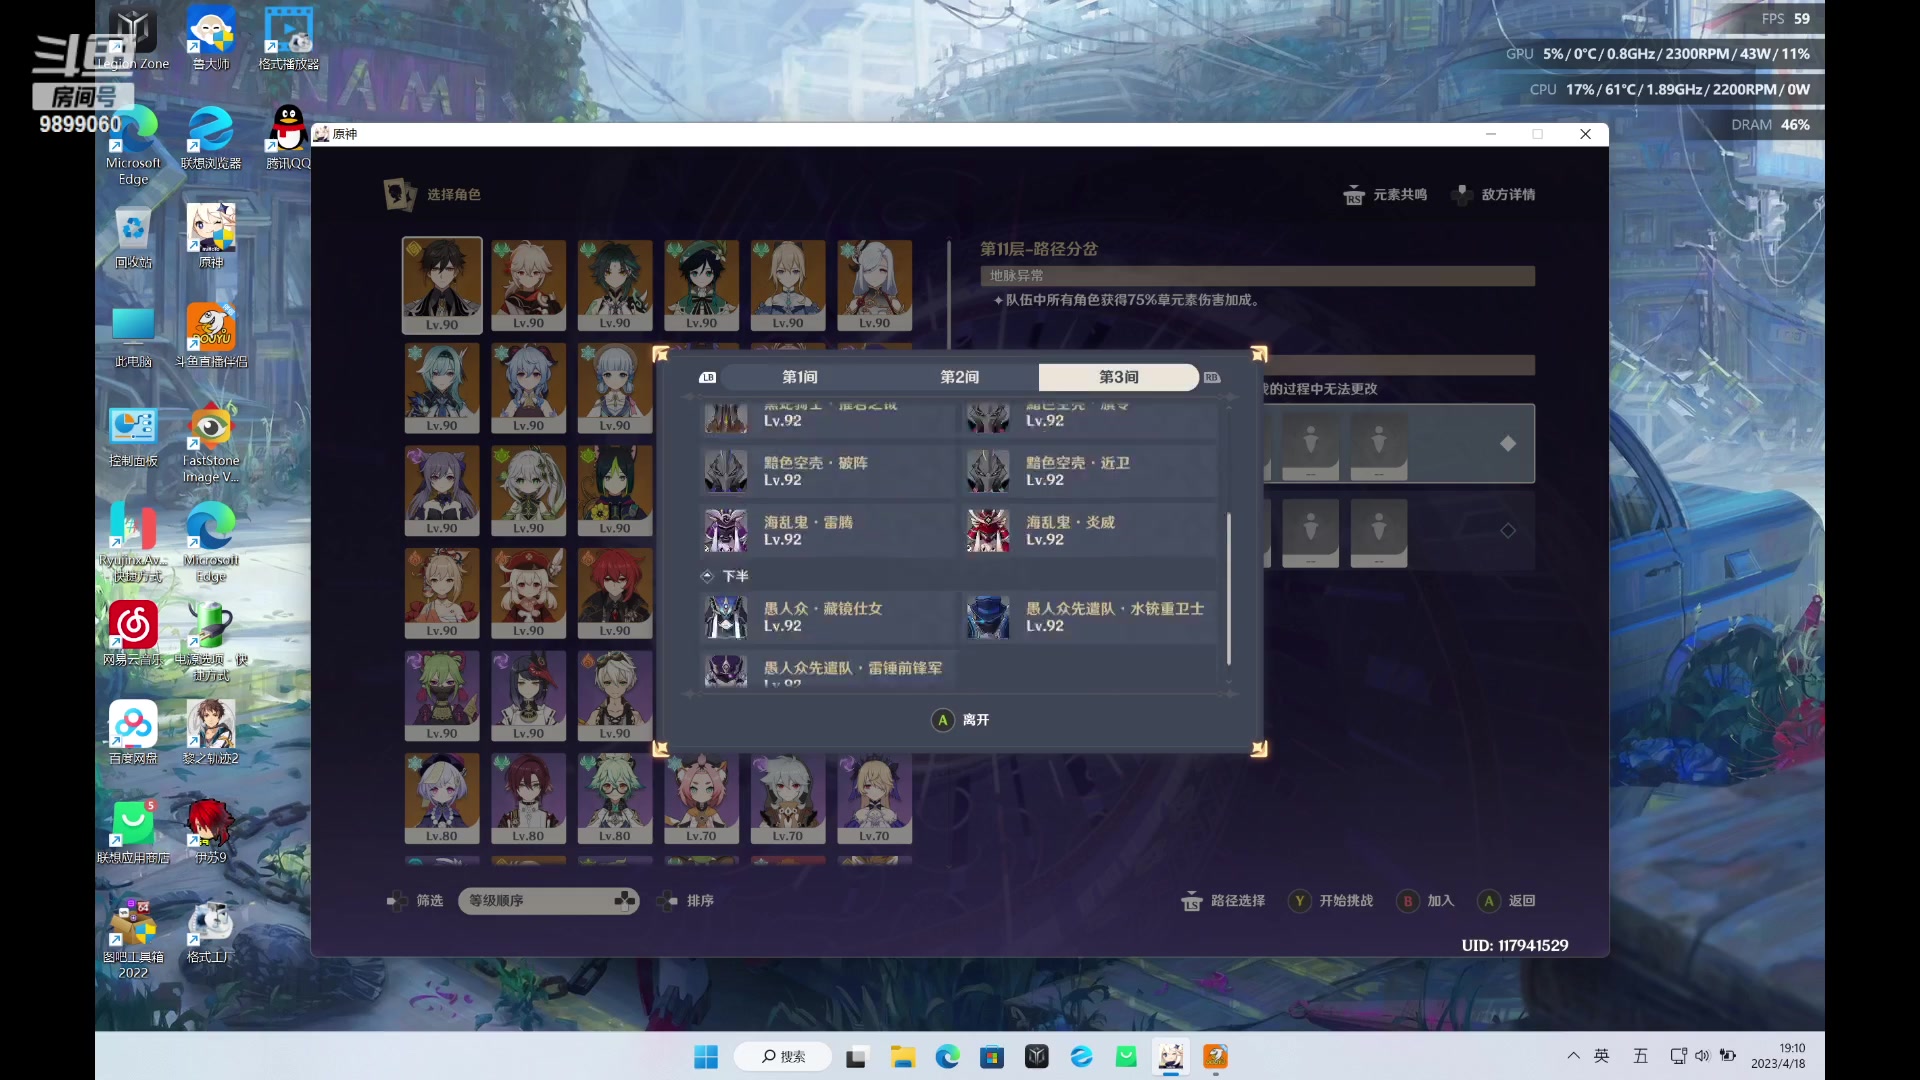
Task: Open the 斗鱼直播伴侣 desktop shortcut
Action: 211,336
